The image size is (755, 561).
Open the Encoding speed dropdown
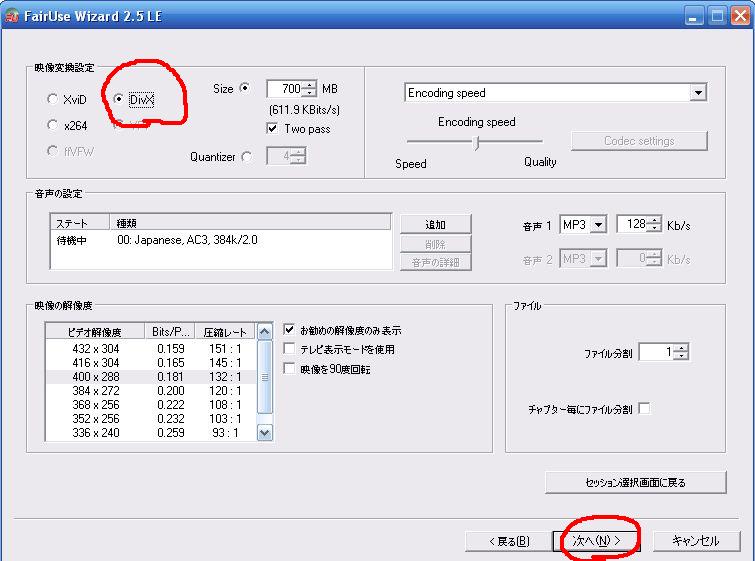click(x=698, y=92)
